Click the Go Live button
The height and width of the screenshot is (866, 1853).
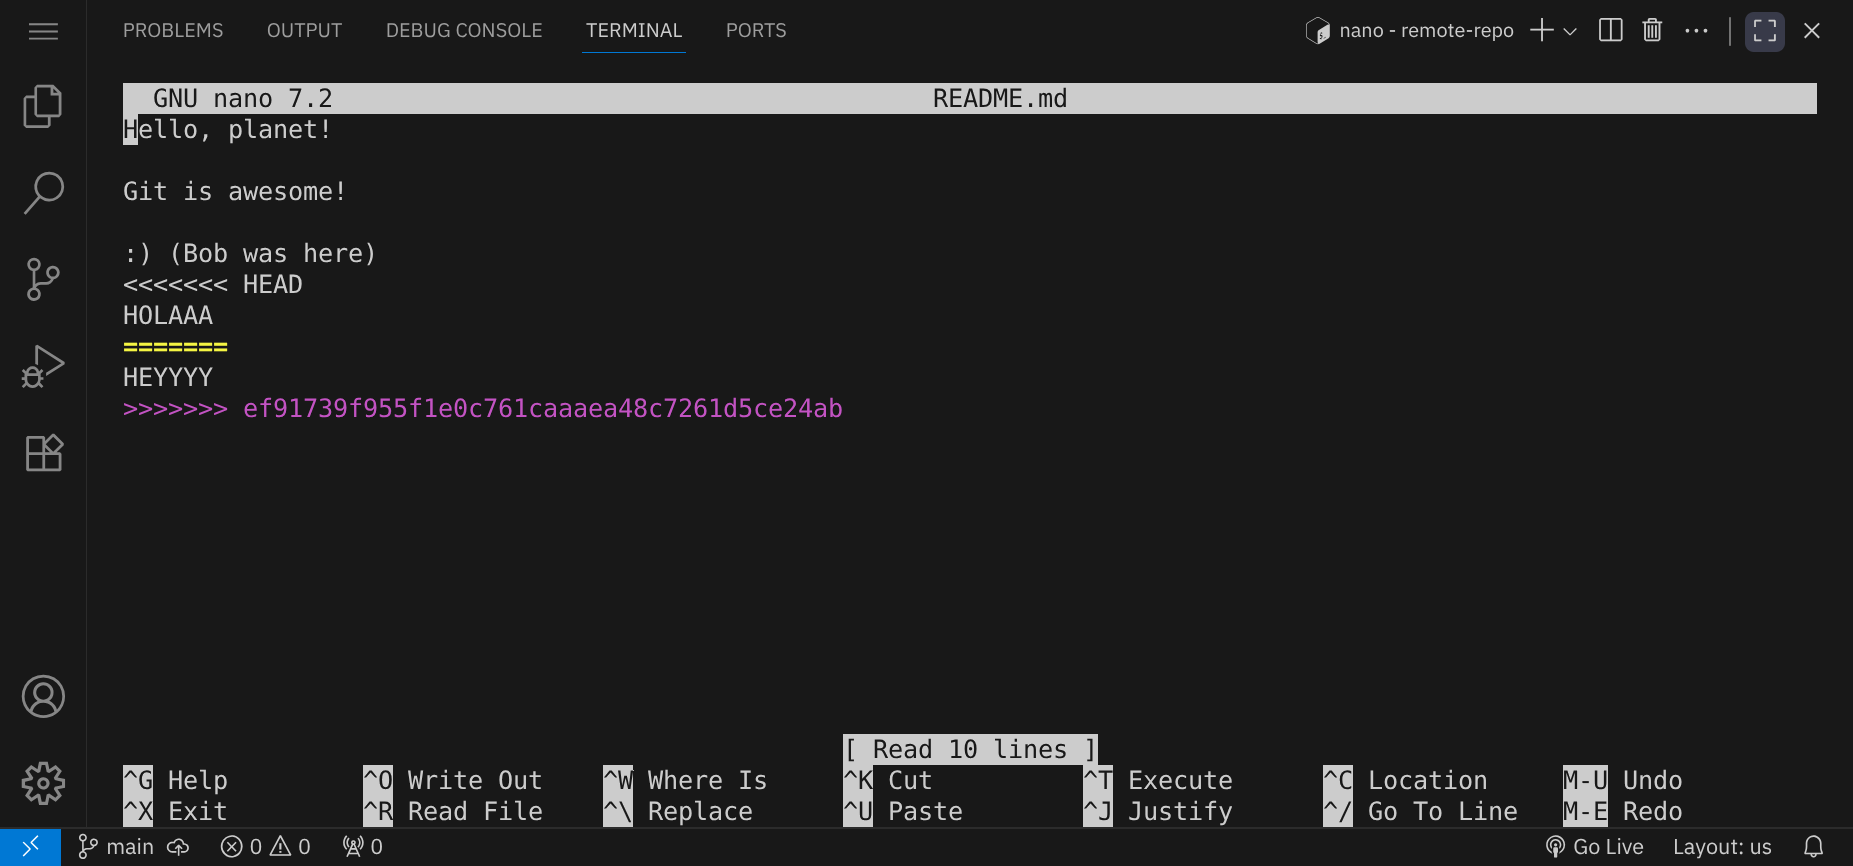[1595, 847]
